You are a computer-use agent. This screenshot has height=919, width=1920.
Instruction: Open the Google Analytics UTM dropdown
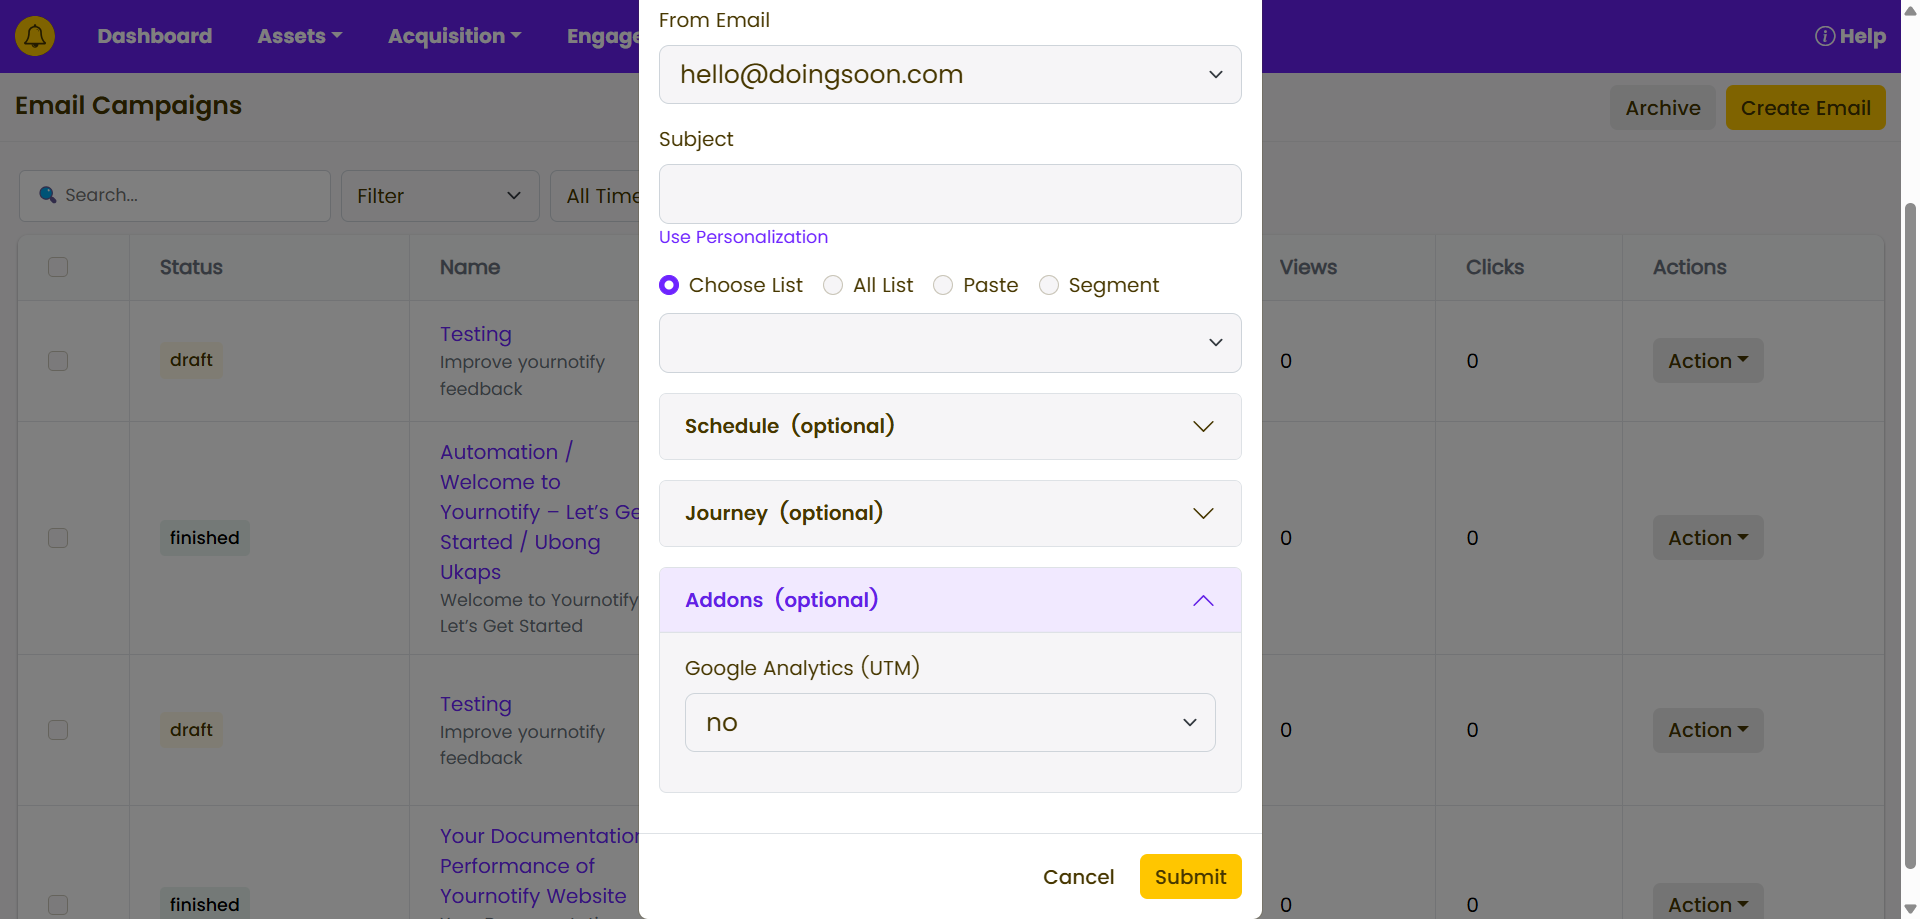[x=949, y=723]
